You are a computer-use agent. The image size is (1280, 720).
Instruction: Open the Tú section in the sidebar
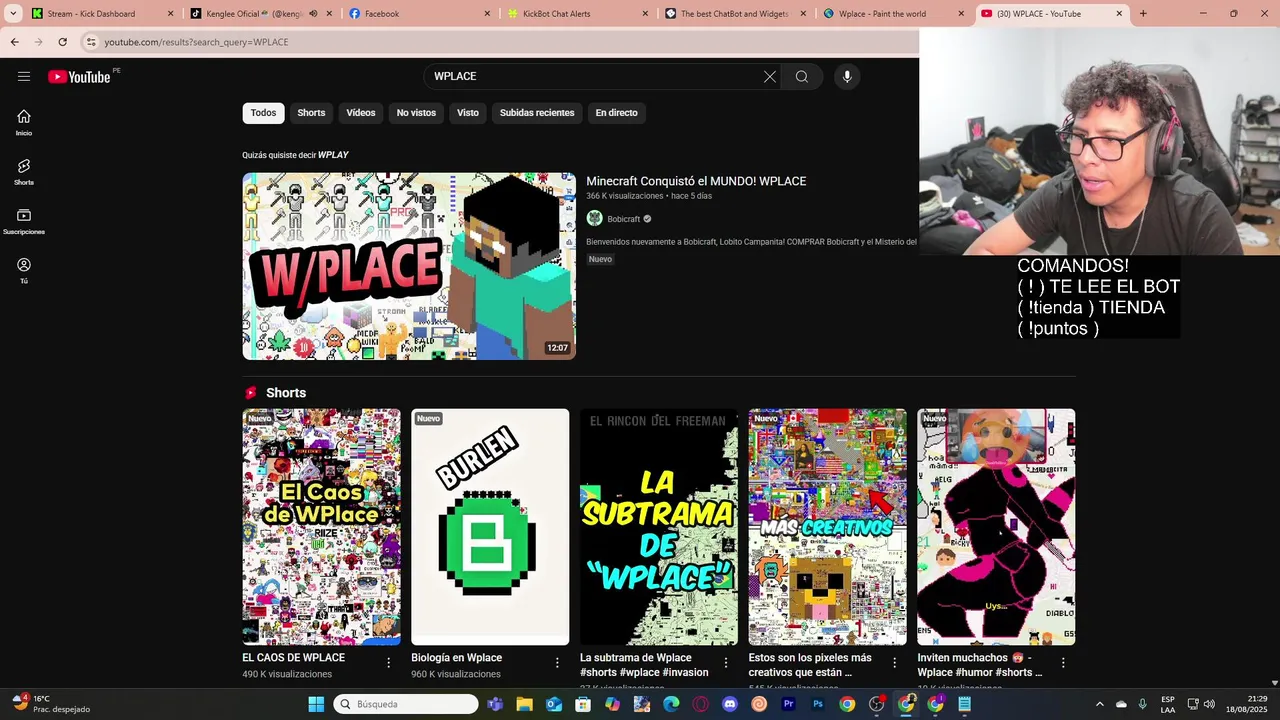(24, 270)
